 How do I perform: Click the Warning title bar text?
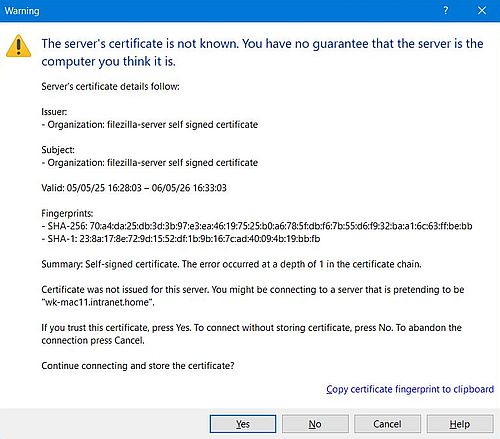click(22, 11)
